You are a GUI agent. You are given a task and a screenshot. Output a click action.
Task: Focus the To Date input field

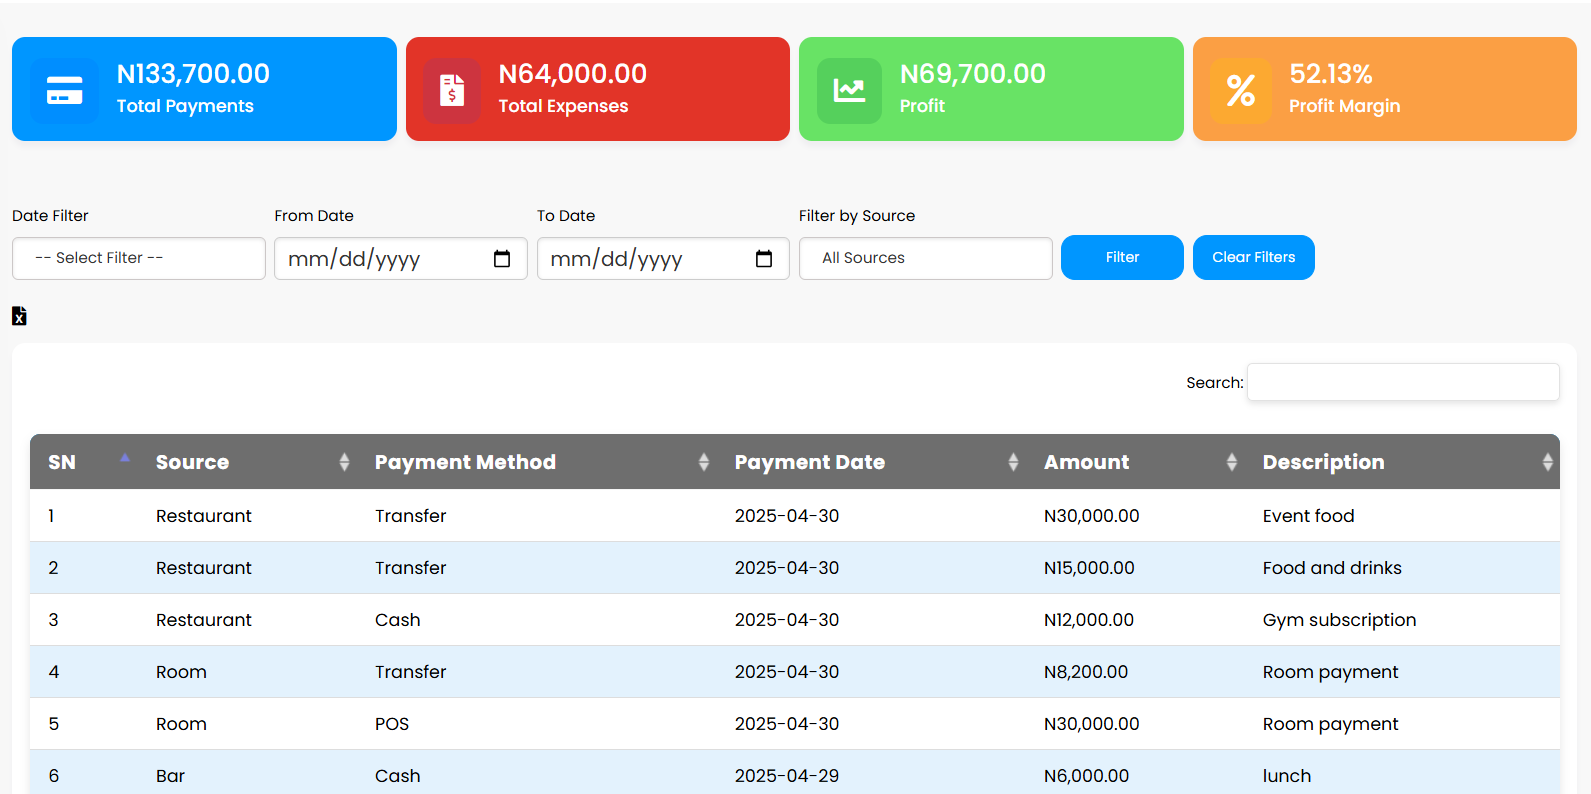click(663, 259)
